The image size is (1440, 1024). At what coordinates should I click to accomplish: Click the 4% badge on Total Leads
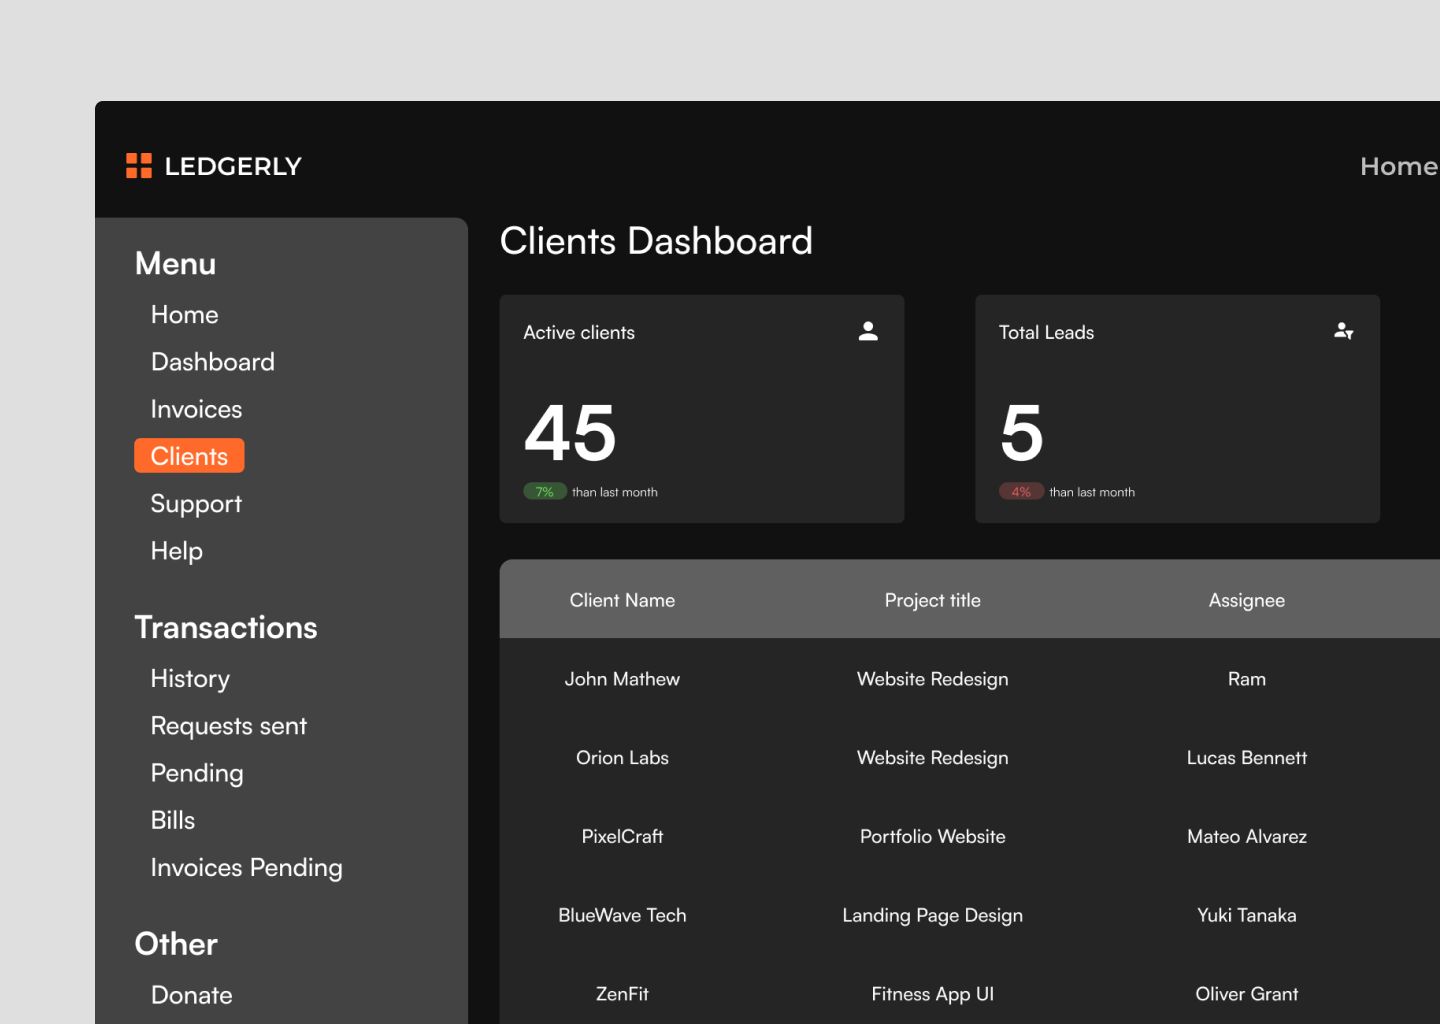1021,491
